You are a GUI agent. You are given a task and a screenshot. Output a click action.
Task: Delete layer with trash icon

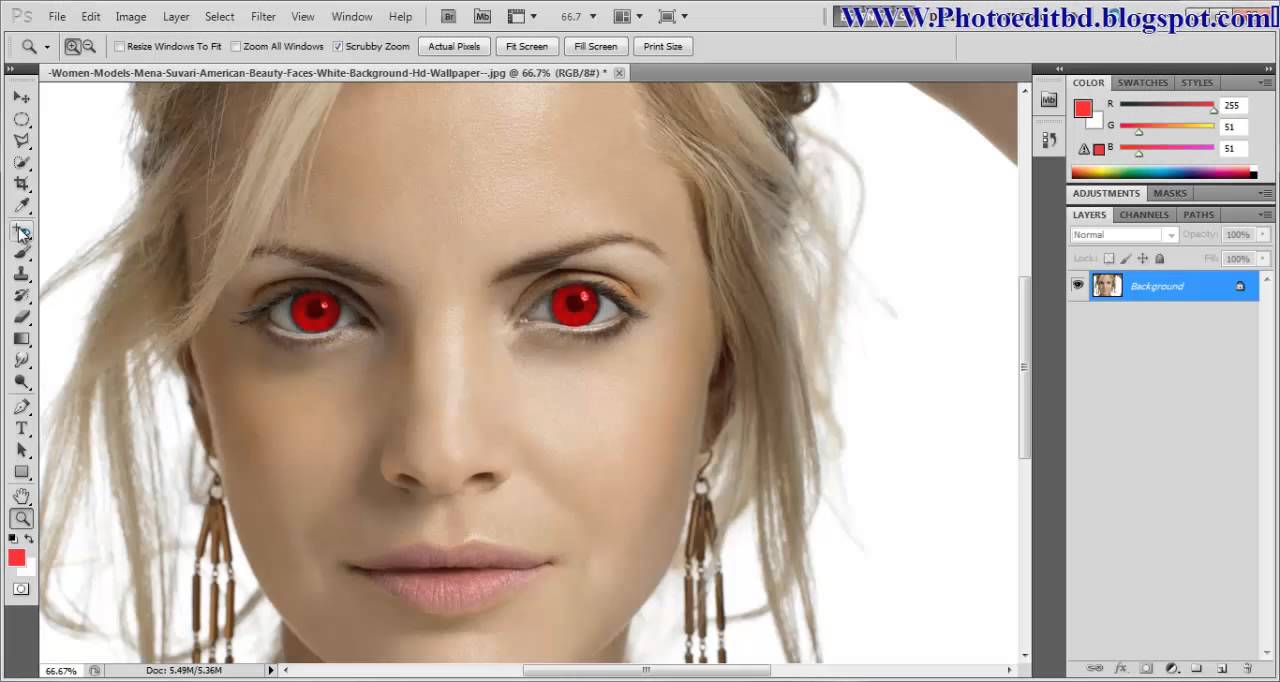[x=1248, y=668]
